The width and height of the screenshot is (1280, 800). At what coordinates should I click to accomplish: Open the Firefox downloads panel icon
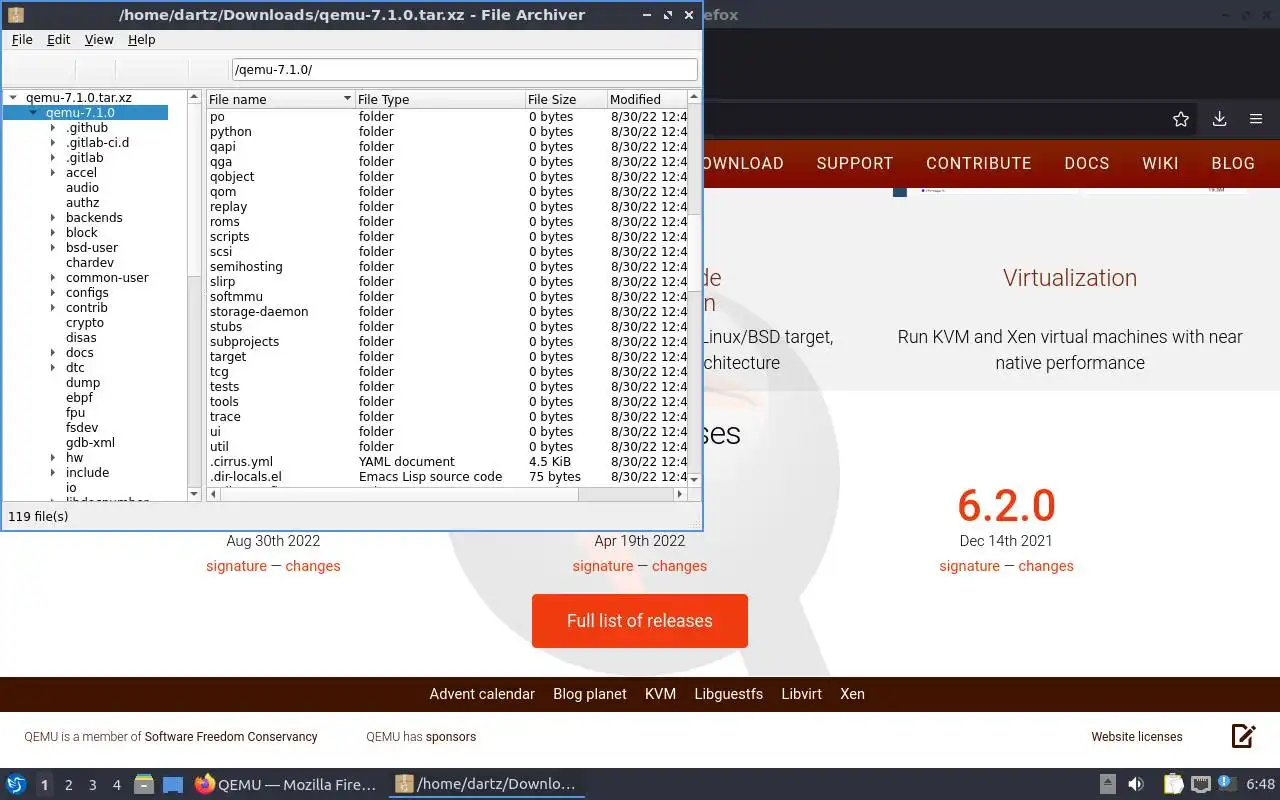1219,119
